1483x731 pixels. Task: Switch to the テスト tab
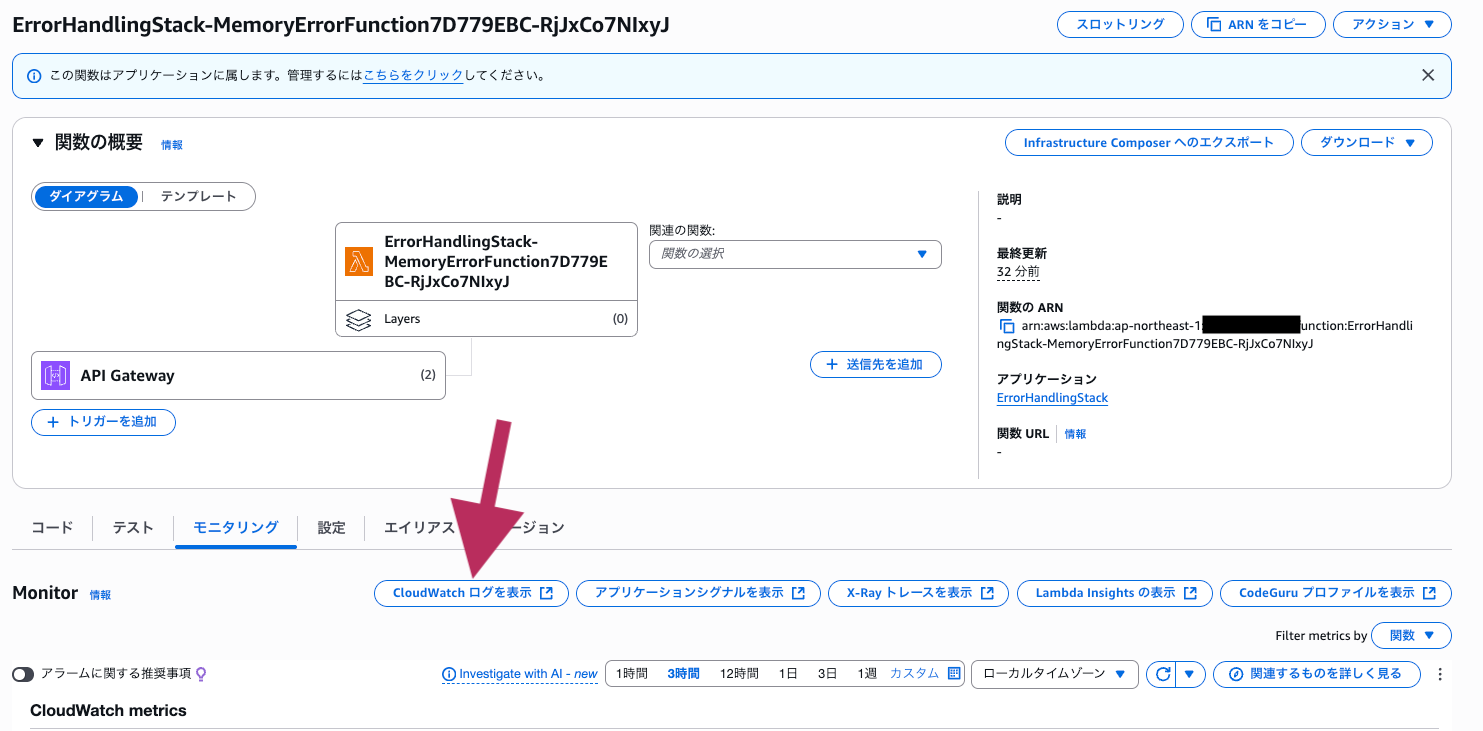coord(133,527)
